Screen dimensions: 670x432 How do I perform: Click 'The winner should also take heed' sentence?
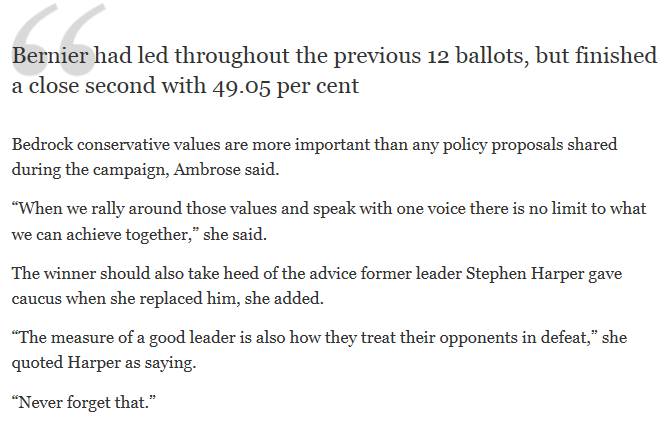(x=317, y=286)
